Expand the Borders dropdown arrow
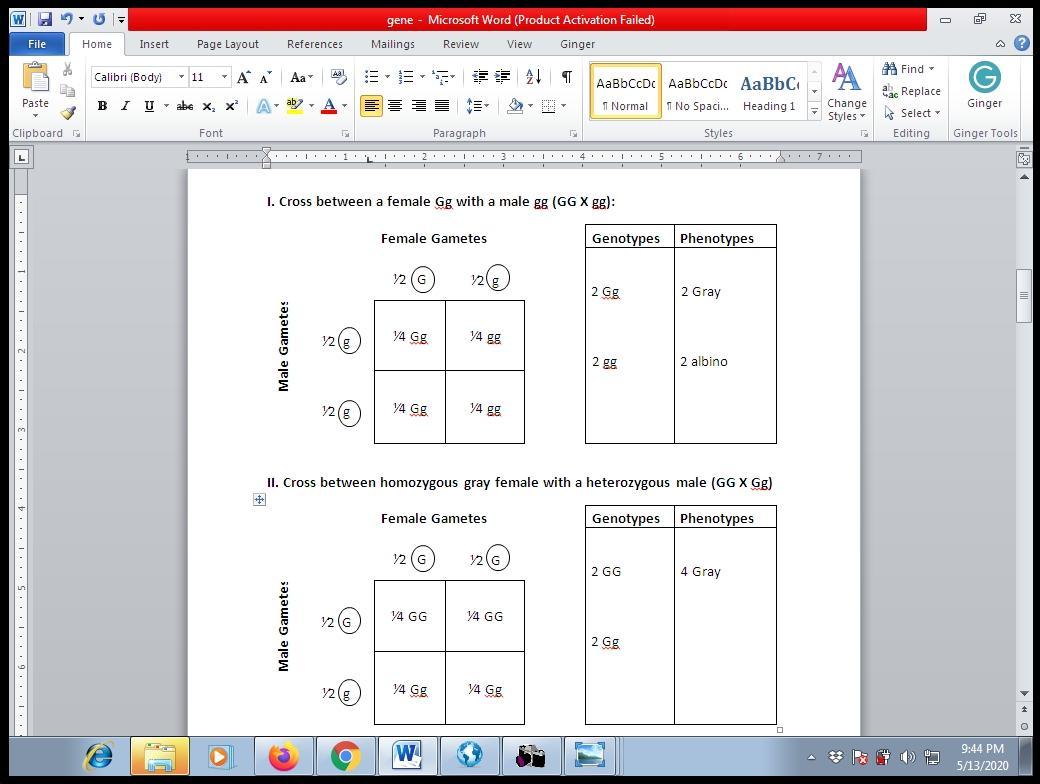The height and width of the screenshot is (784, 1040). pyautogui.click(x=564, y=105)
